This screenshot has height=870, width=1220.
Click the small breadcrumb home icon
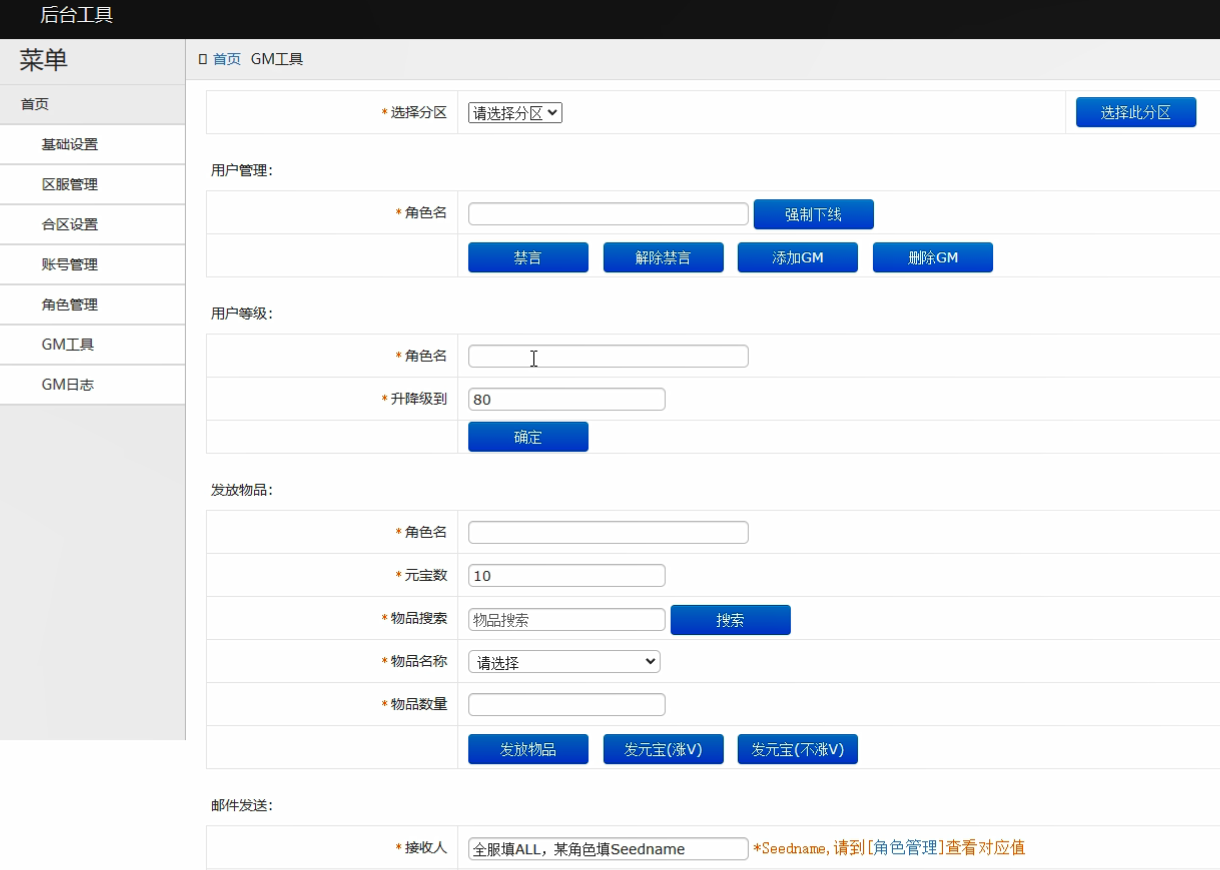[x=203, y=59]
